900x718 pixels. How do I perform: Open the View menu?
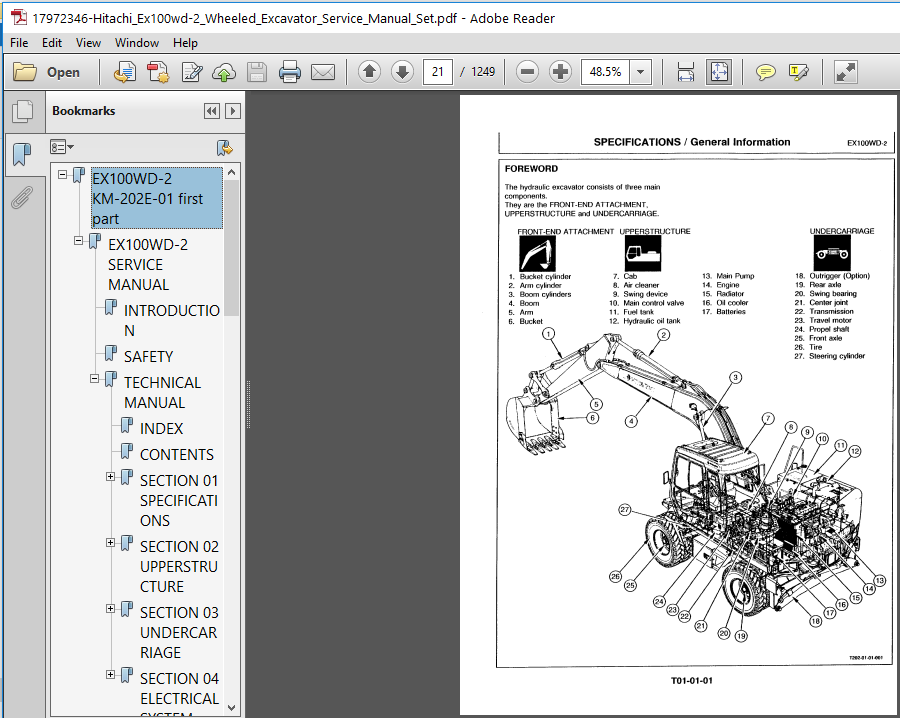point(88,43)
